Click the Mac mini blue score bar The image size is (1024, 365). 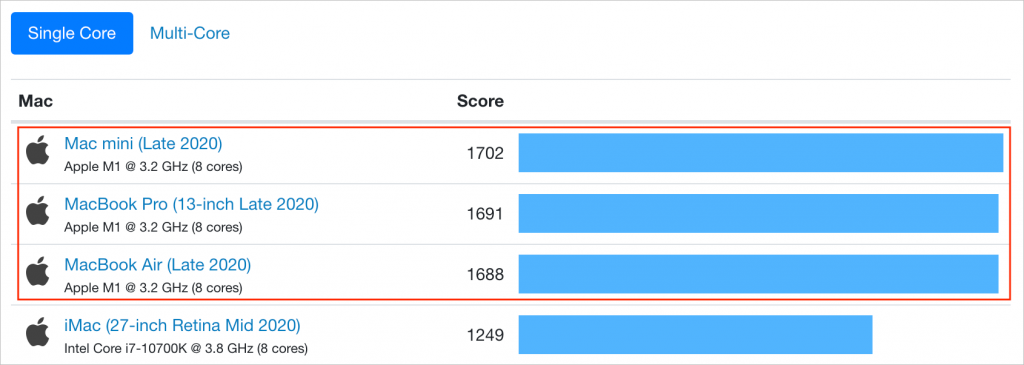pos(761,153)
